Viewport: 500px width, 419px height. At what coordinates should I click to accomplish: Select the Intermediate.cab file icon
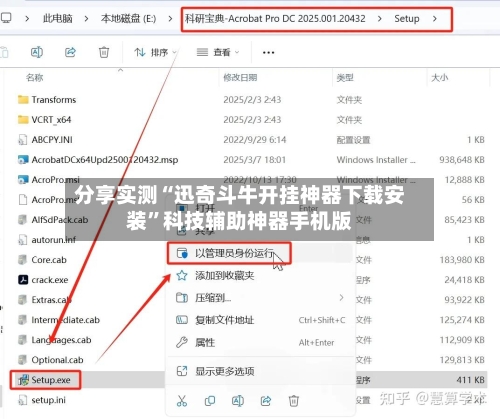click(x=22, y=320)
